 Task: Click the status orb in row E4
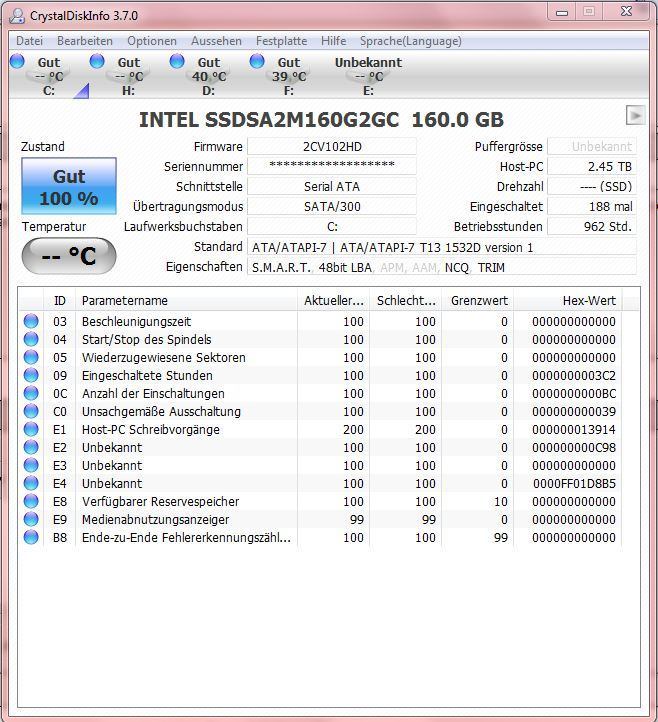31,483
